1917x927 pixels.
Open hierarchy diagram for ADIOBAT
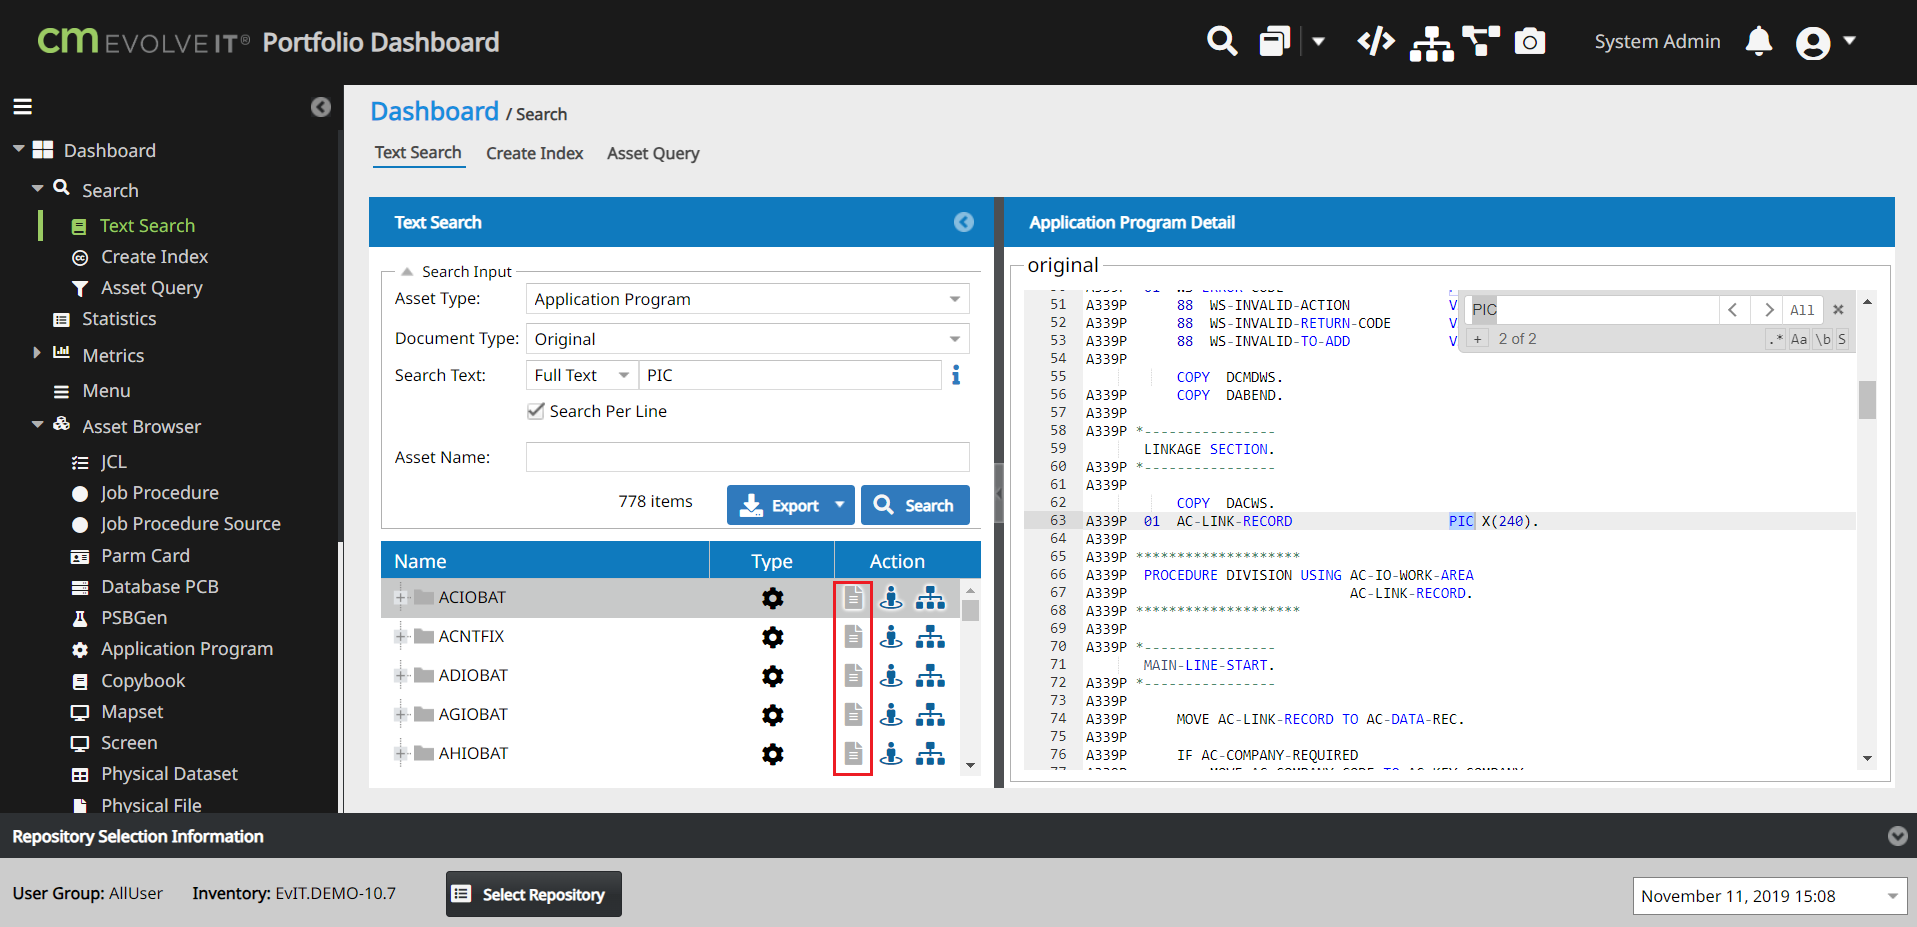point(930,676)
